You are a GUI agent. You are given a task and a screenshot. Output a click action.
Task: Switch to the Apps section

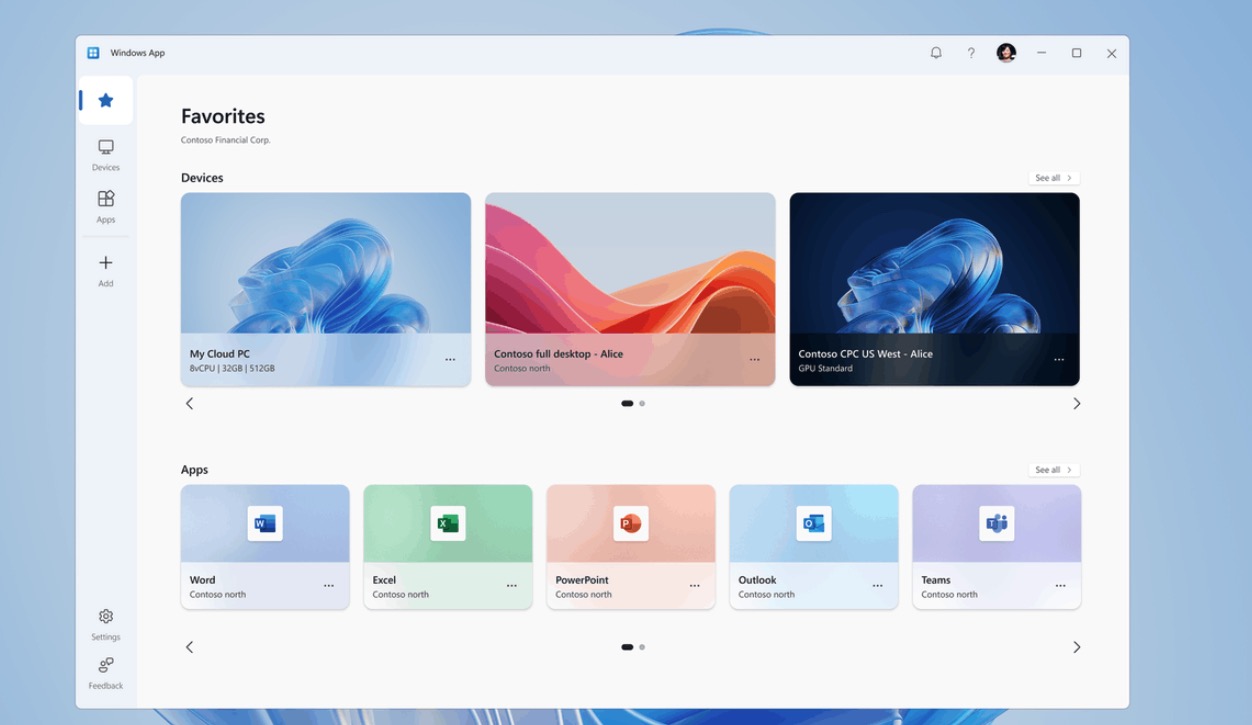coord(105,206)
